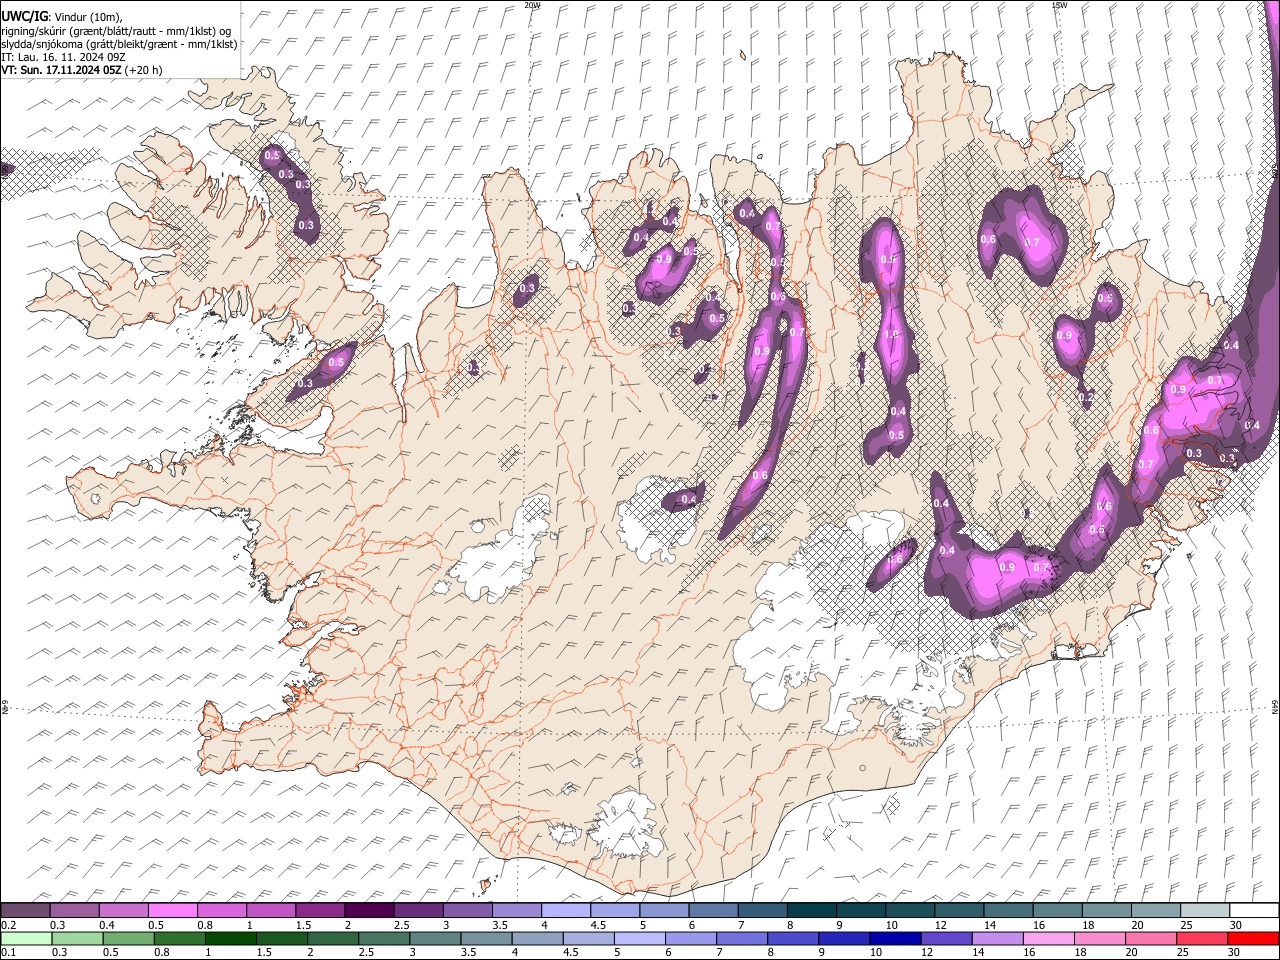
Task: Pick the first top-row swatch above the 0.2 label
Action: [x=25, y=910]
